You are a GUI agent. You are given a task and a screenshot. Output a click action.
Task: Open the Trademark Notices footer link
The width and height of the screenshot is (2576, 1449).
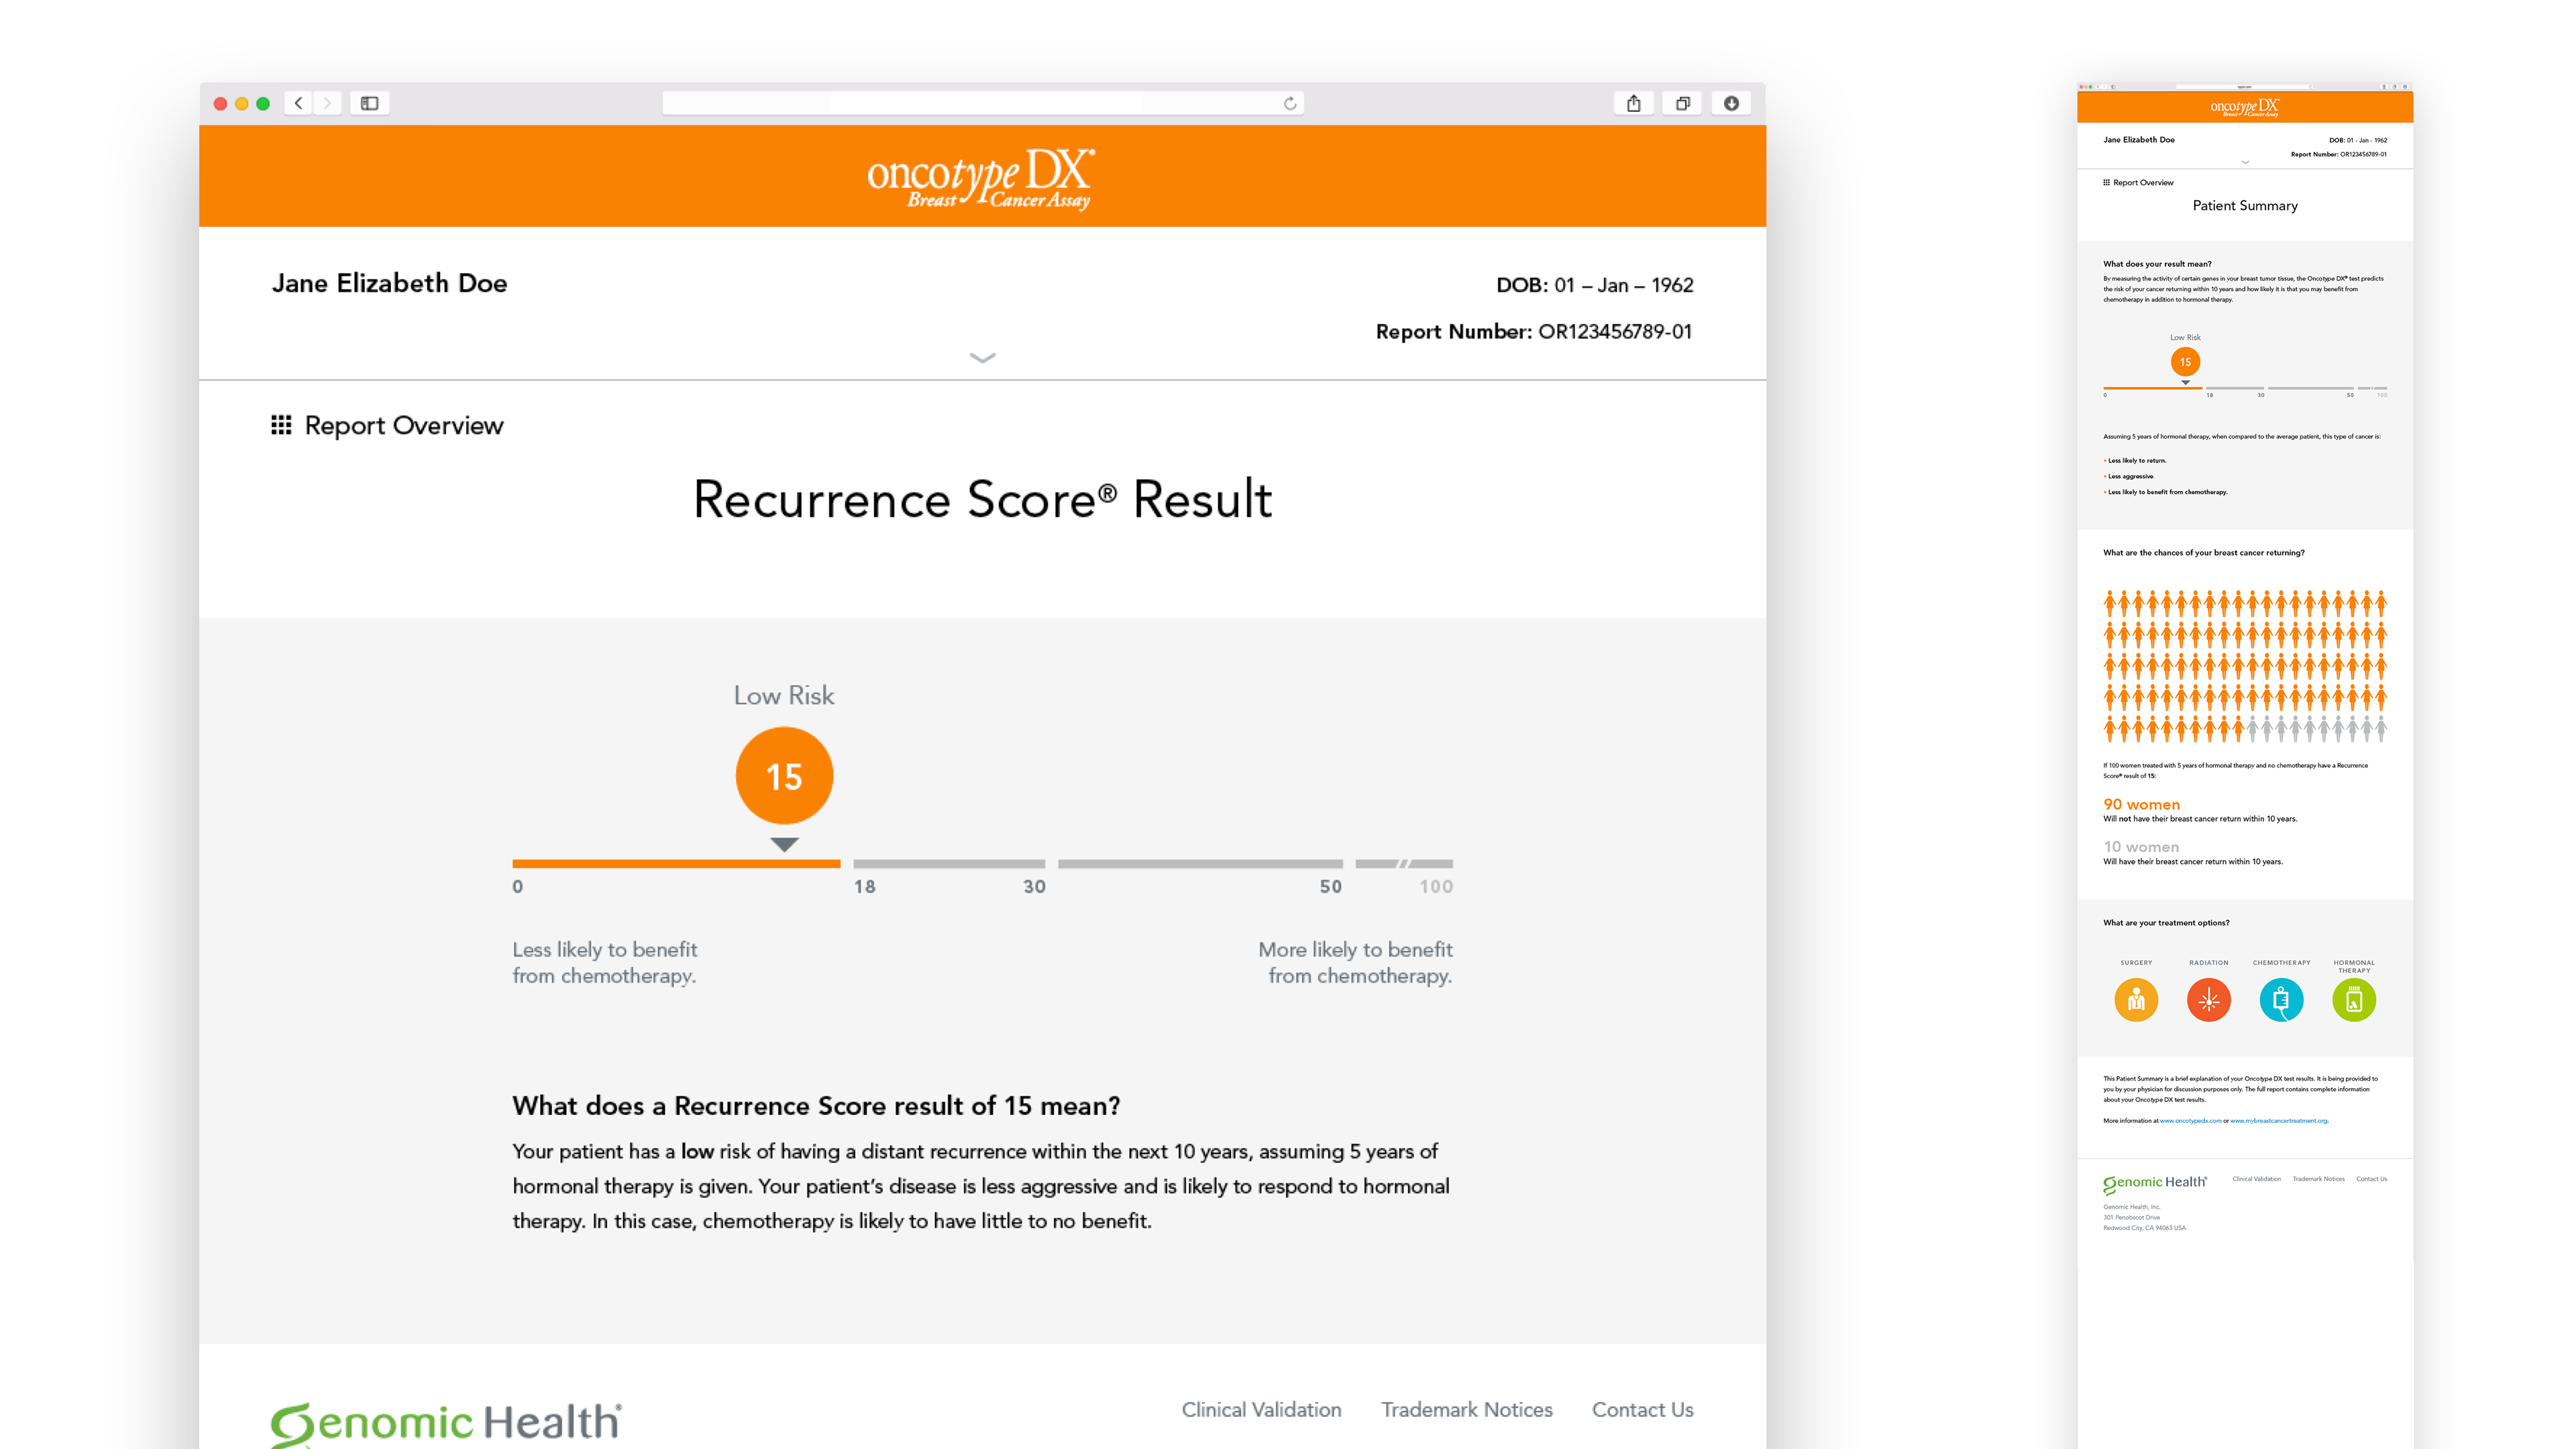tap(1467, 1409)
